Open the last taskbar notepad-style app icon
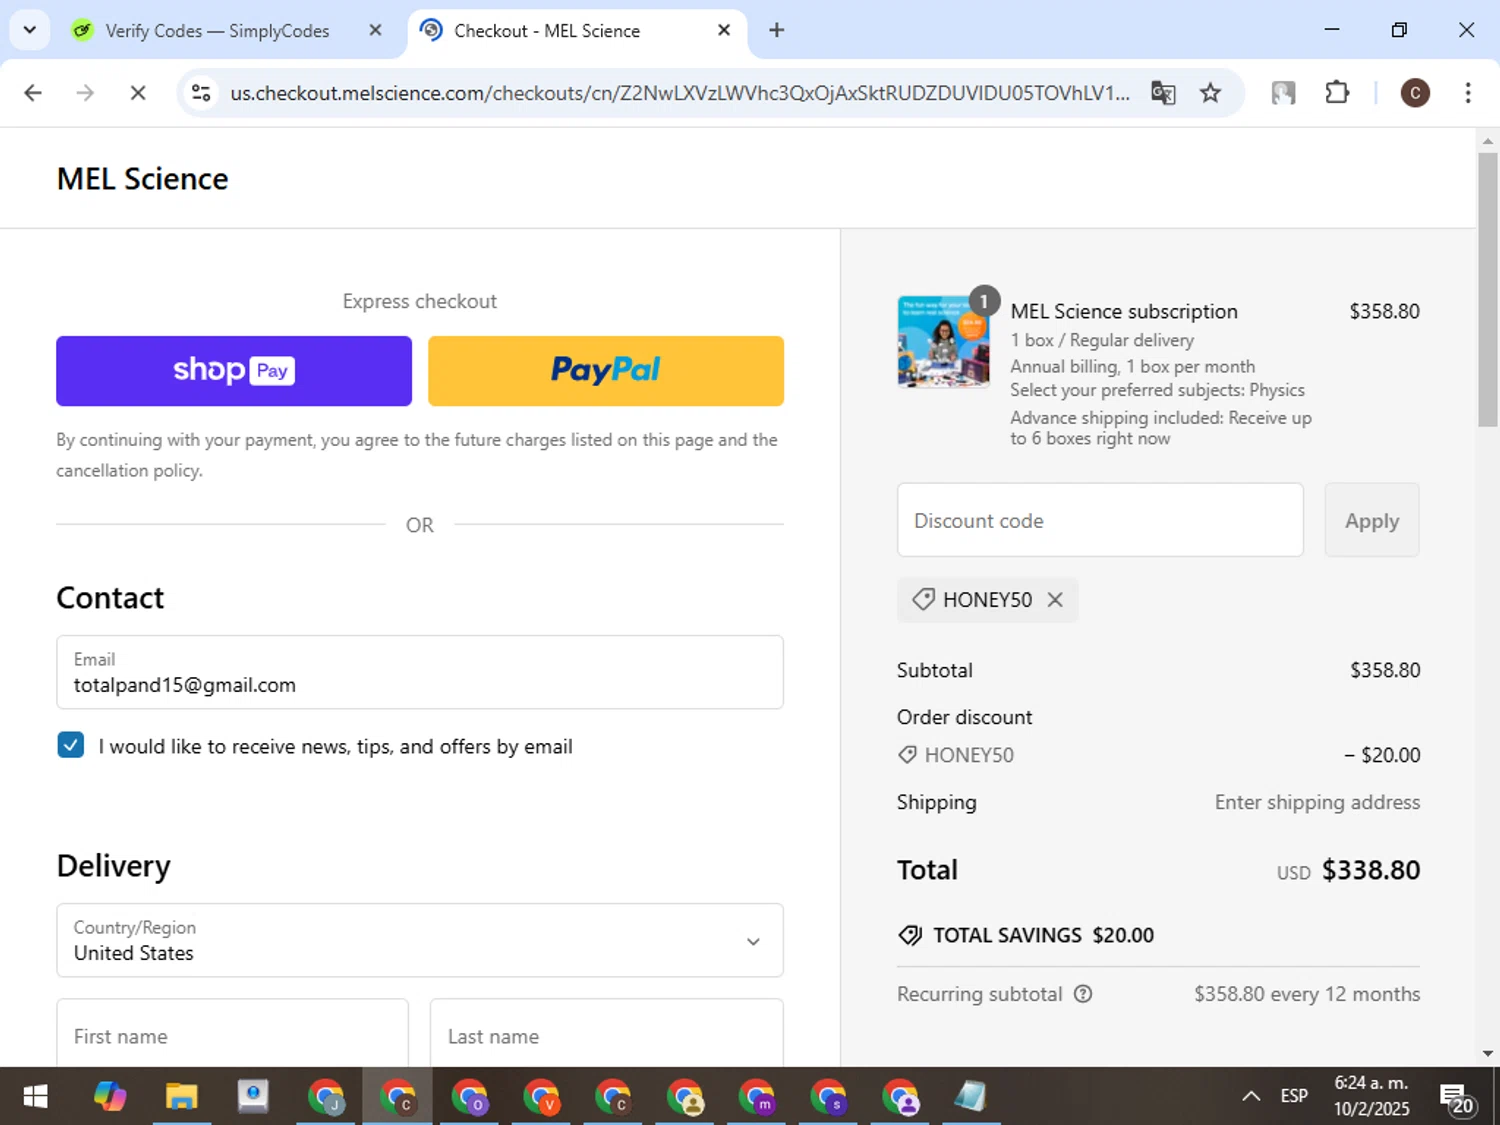 (x=970, y=1097)
